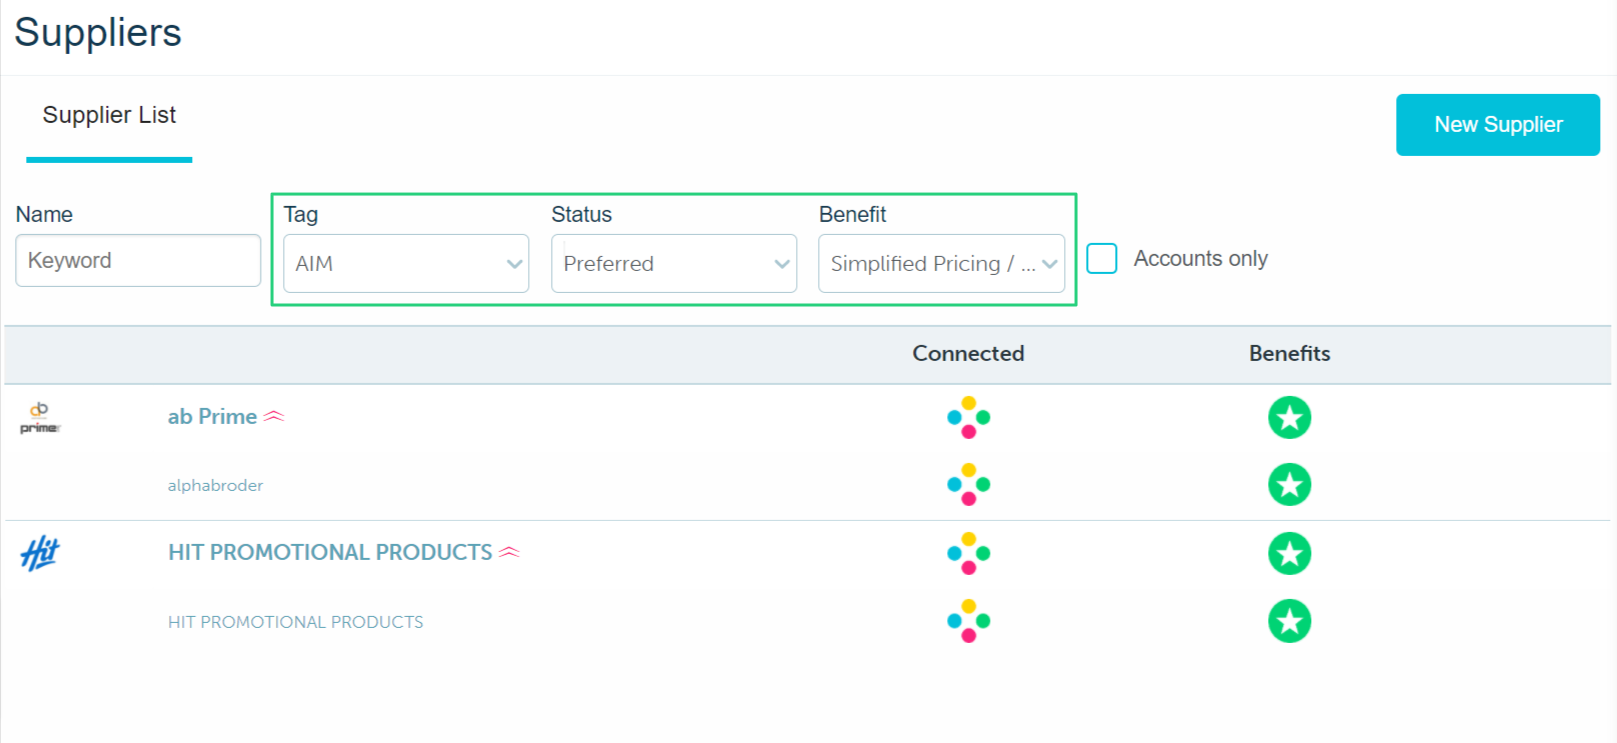The height and width of the screenshot is (743, 1617).
Task: Collapse the HIT PROMOTIONAL PRODUCTS group chevron
Action: point(509,552)
